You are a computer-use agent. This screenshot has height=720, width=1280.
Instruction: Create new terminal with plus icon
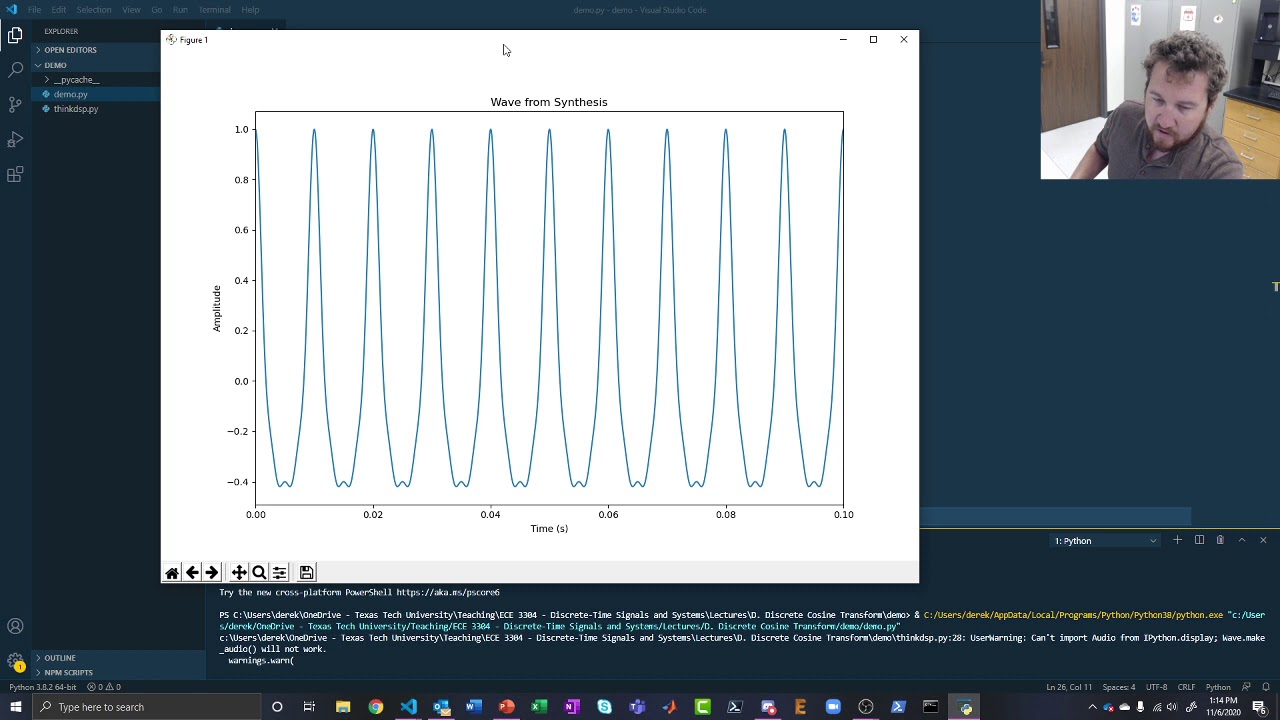tap(1177, 540)
